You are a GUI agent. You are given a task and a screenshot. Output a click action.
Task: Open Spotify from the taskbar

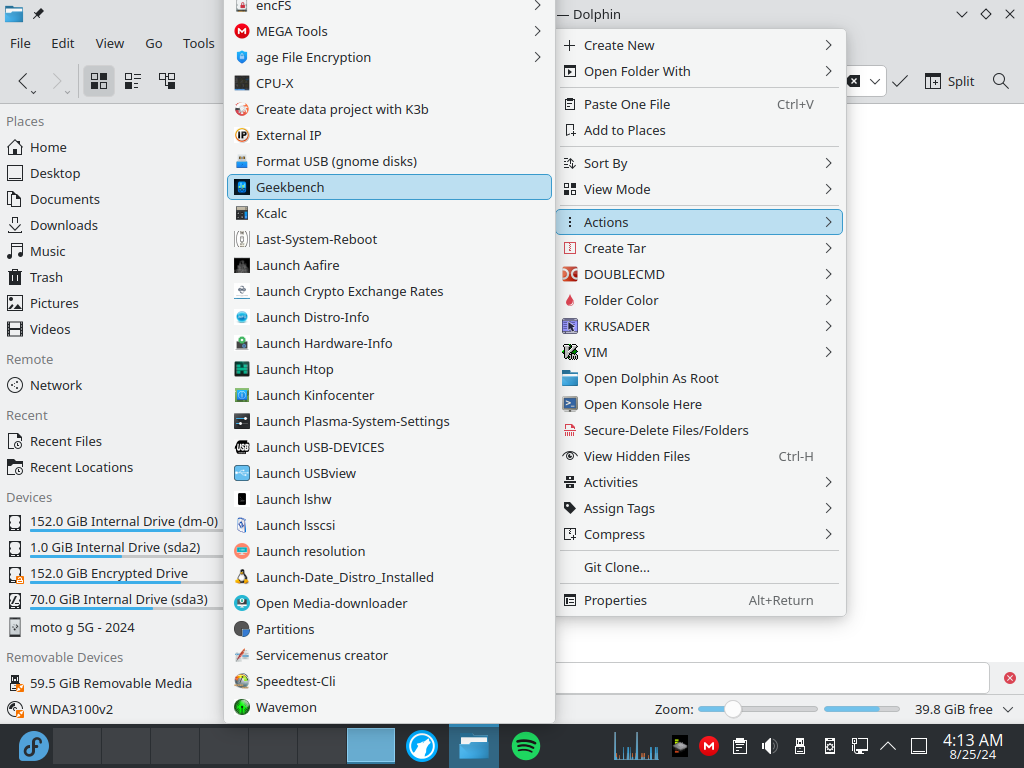[526, 746]
